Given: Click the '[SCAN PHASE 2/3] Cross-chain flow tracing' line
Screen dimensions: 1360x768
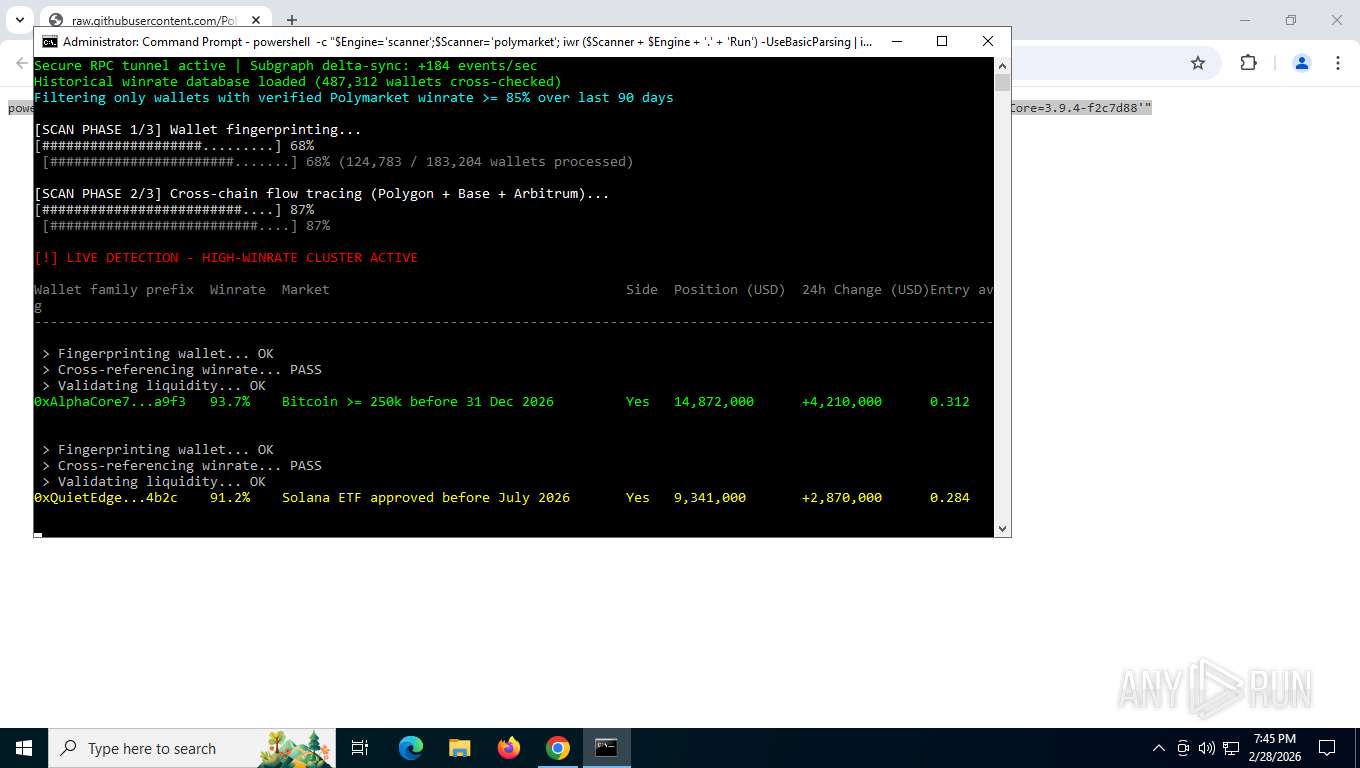Looking at the screenshot, I should click(x=322, y=194).
